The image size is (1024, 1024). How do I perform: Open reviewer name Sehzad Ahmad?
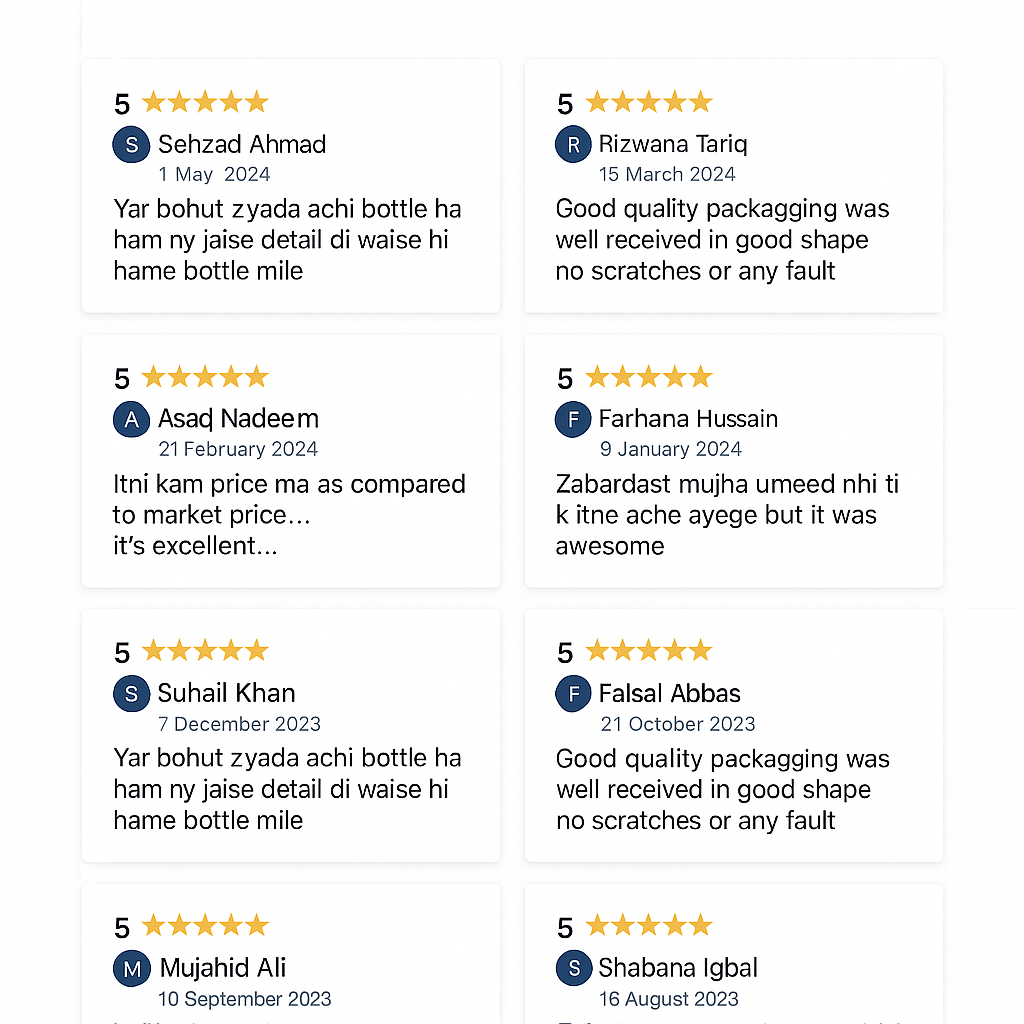[x=242, y=145]
